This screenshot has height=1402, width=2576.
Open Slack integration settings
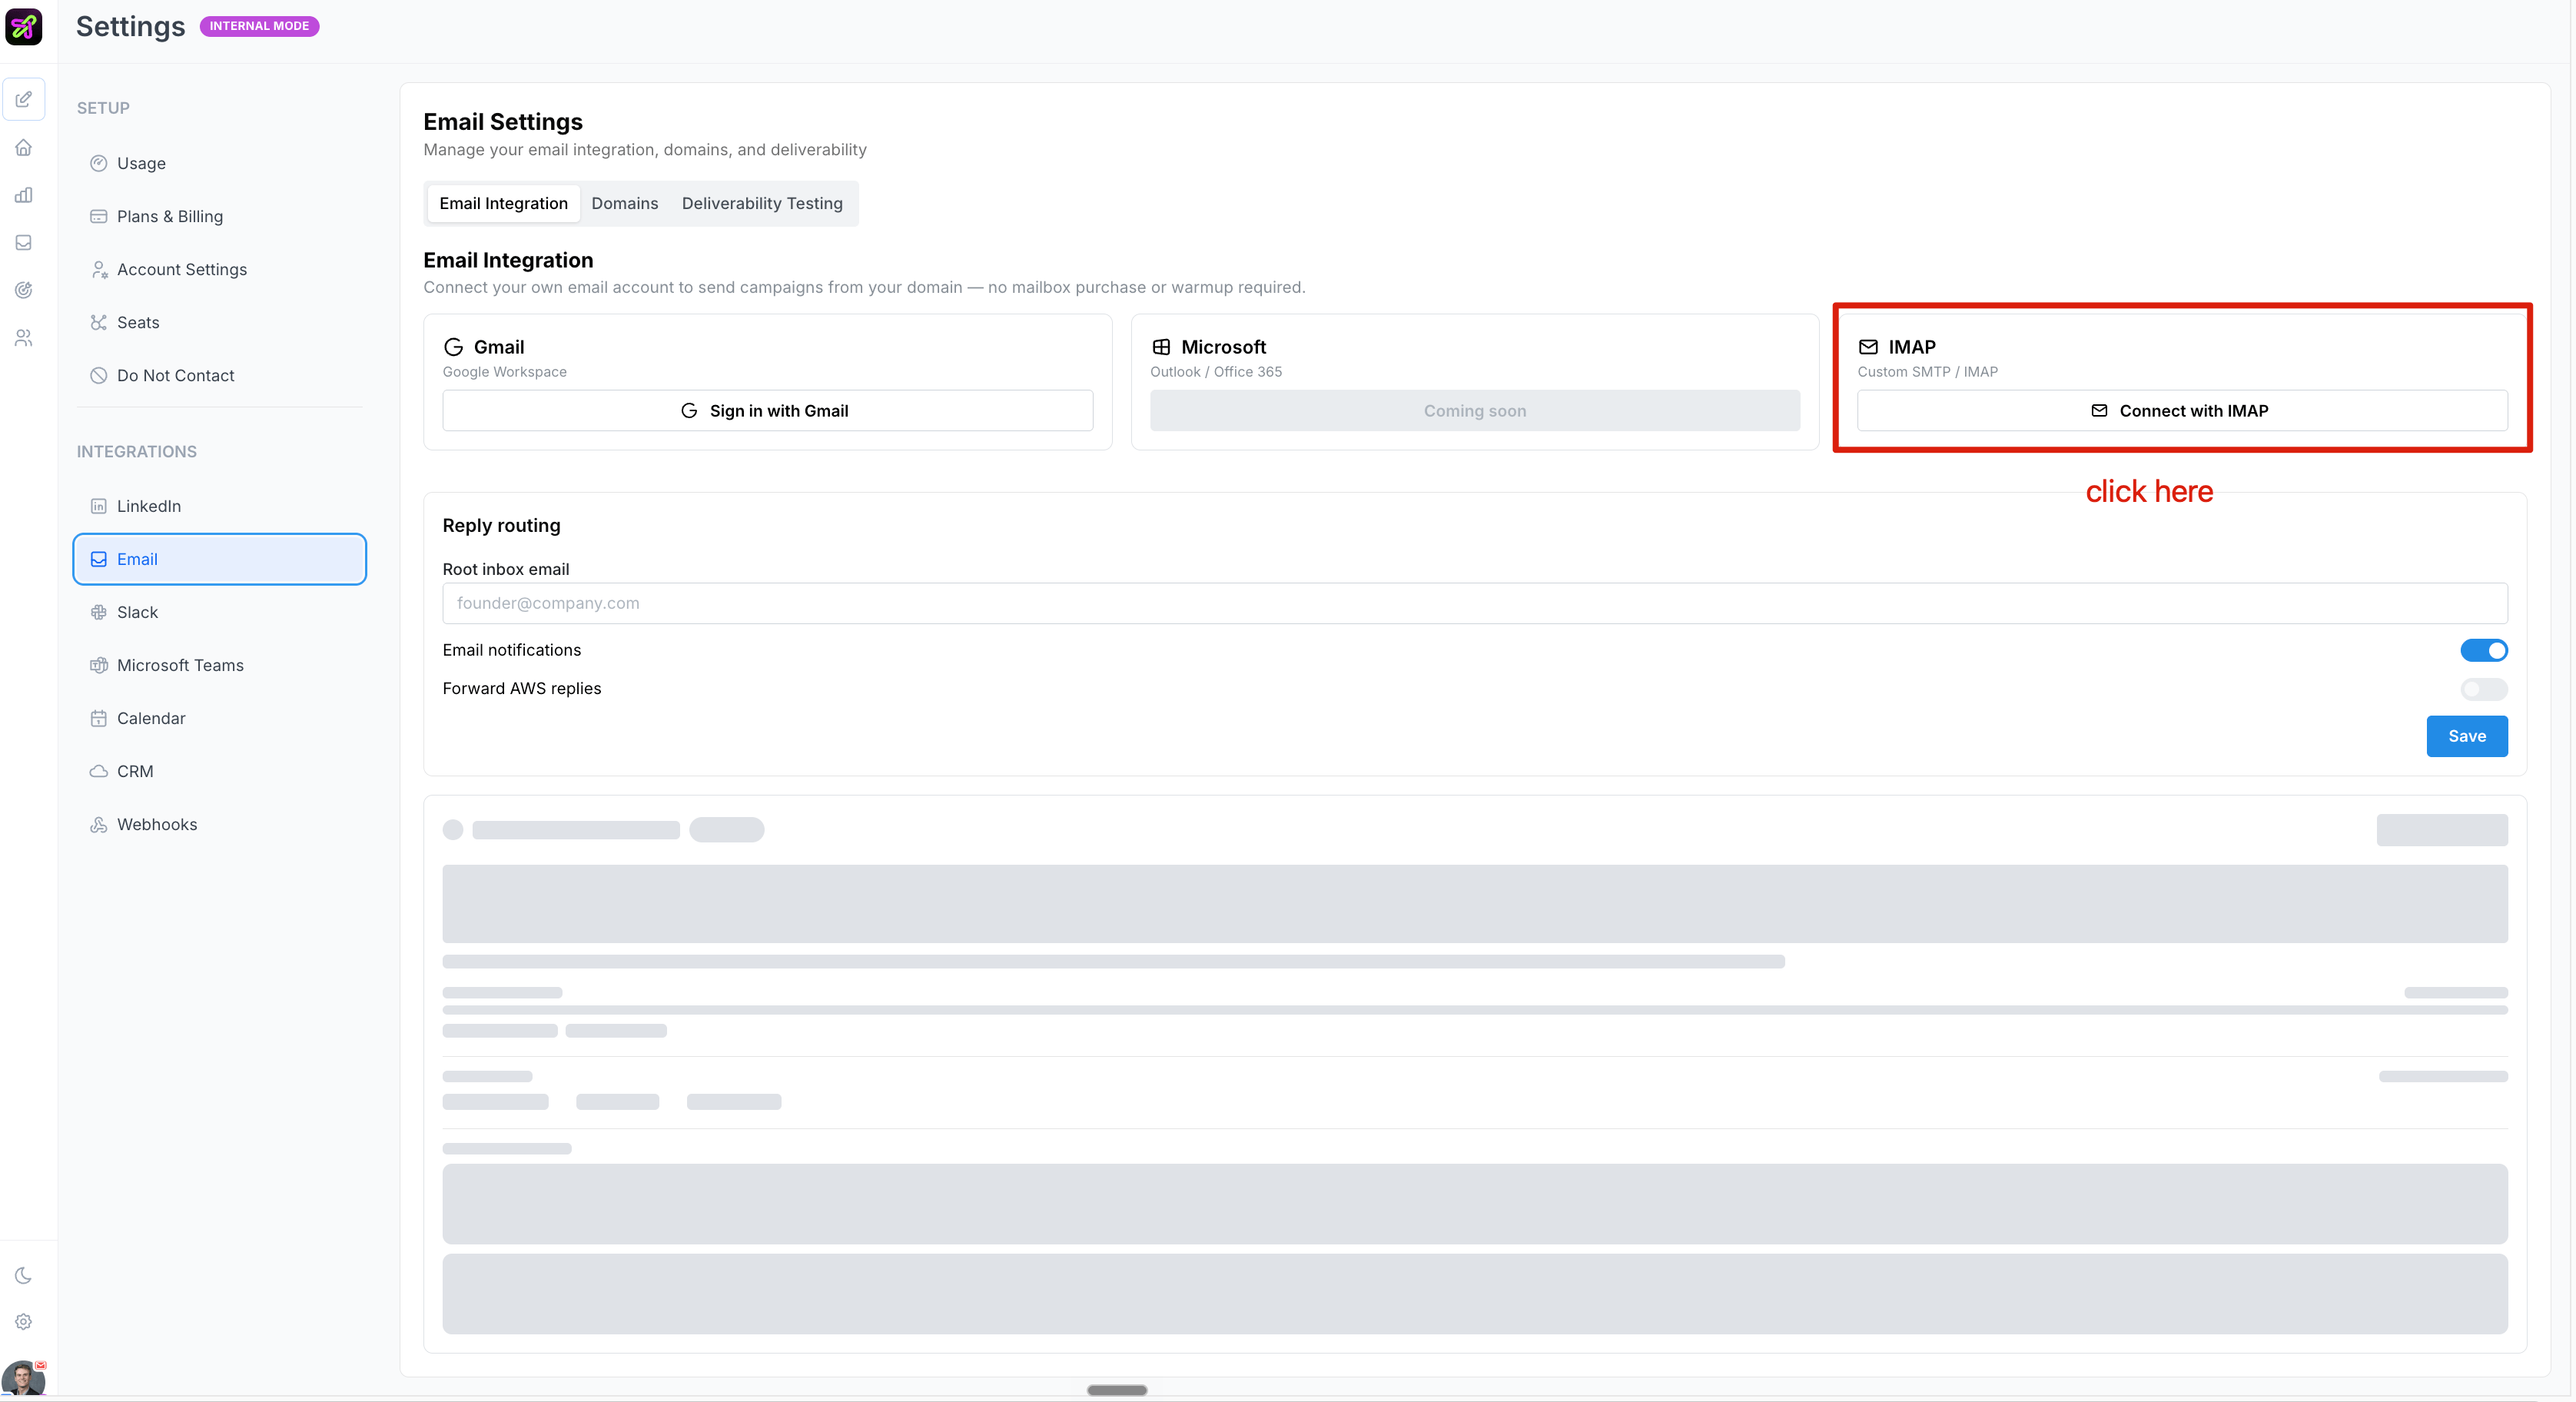(x=220, y=612)
